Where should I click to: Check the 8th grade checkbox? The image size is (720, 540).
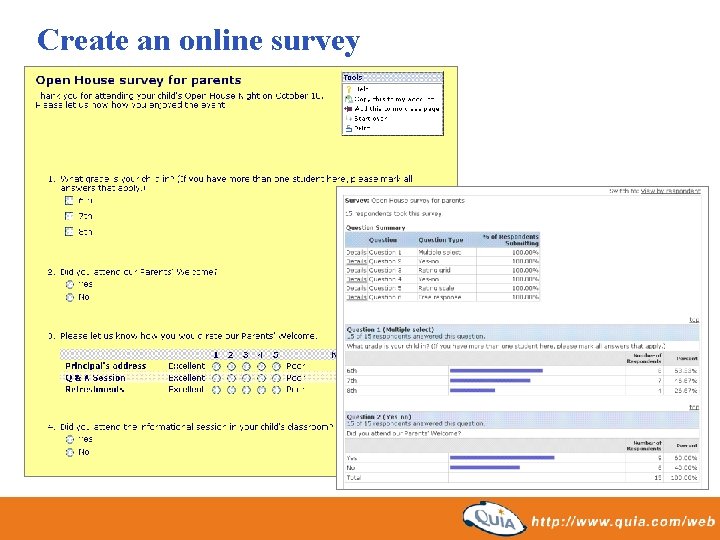pyautogui.click(x=69, y=231)
